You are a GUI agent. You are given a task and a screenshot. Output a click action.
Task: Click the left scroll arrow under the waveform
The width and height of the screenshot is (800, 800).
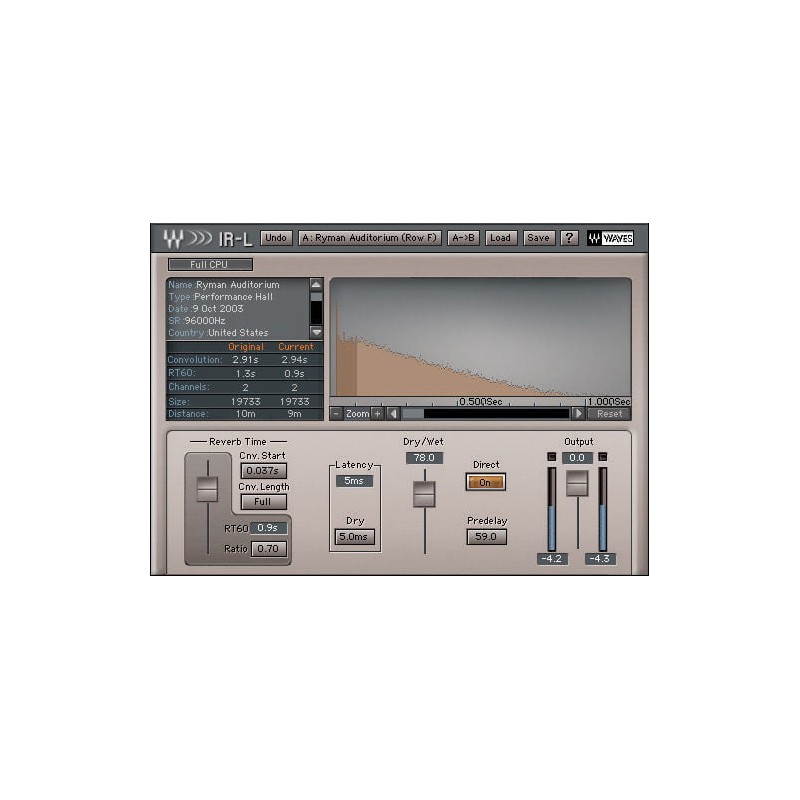(391, 412)
